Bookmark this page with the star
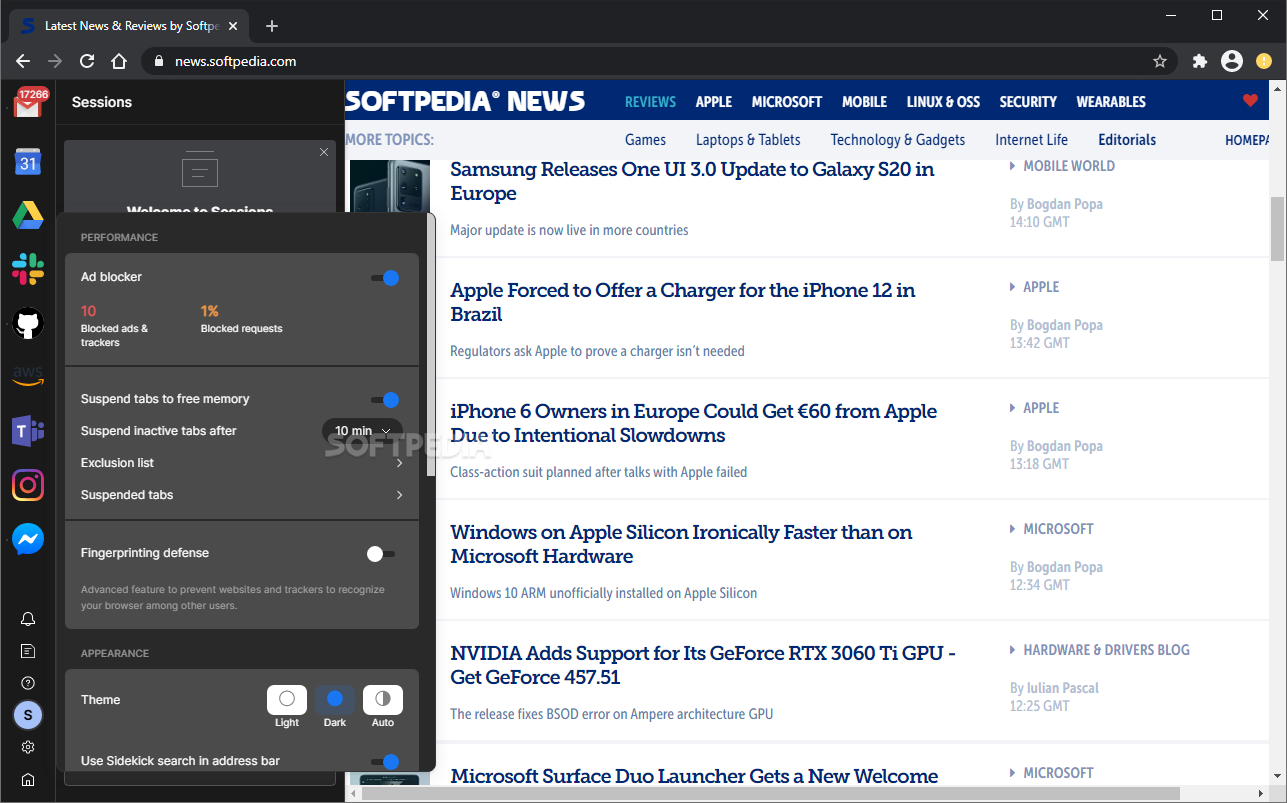Screen dimensions: 1287x803 tap(1160, 61)
